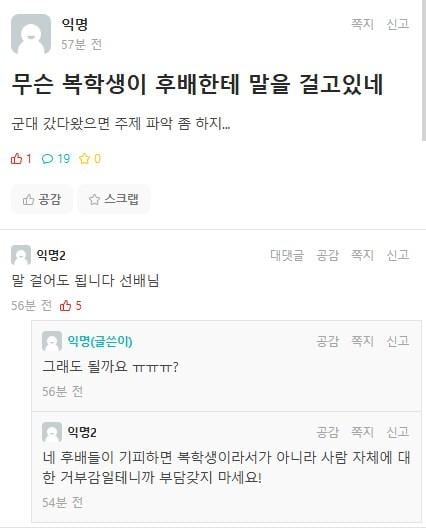Screen dimensions: 426x528
Task: Report the post with 신고
Action: click(398, 24)
